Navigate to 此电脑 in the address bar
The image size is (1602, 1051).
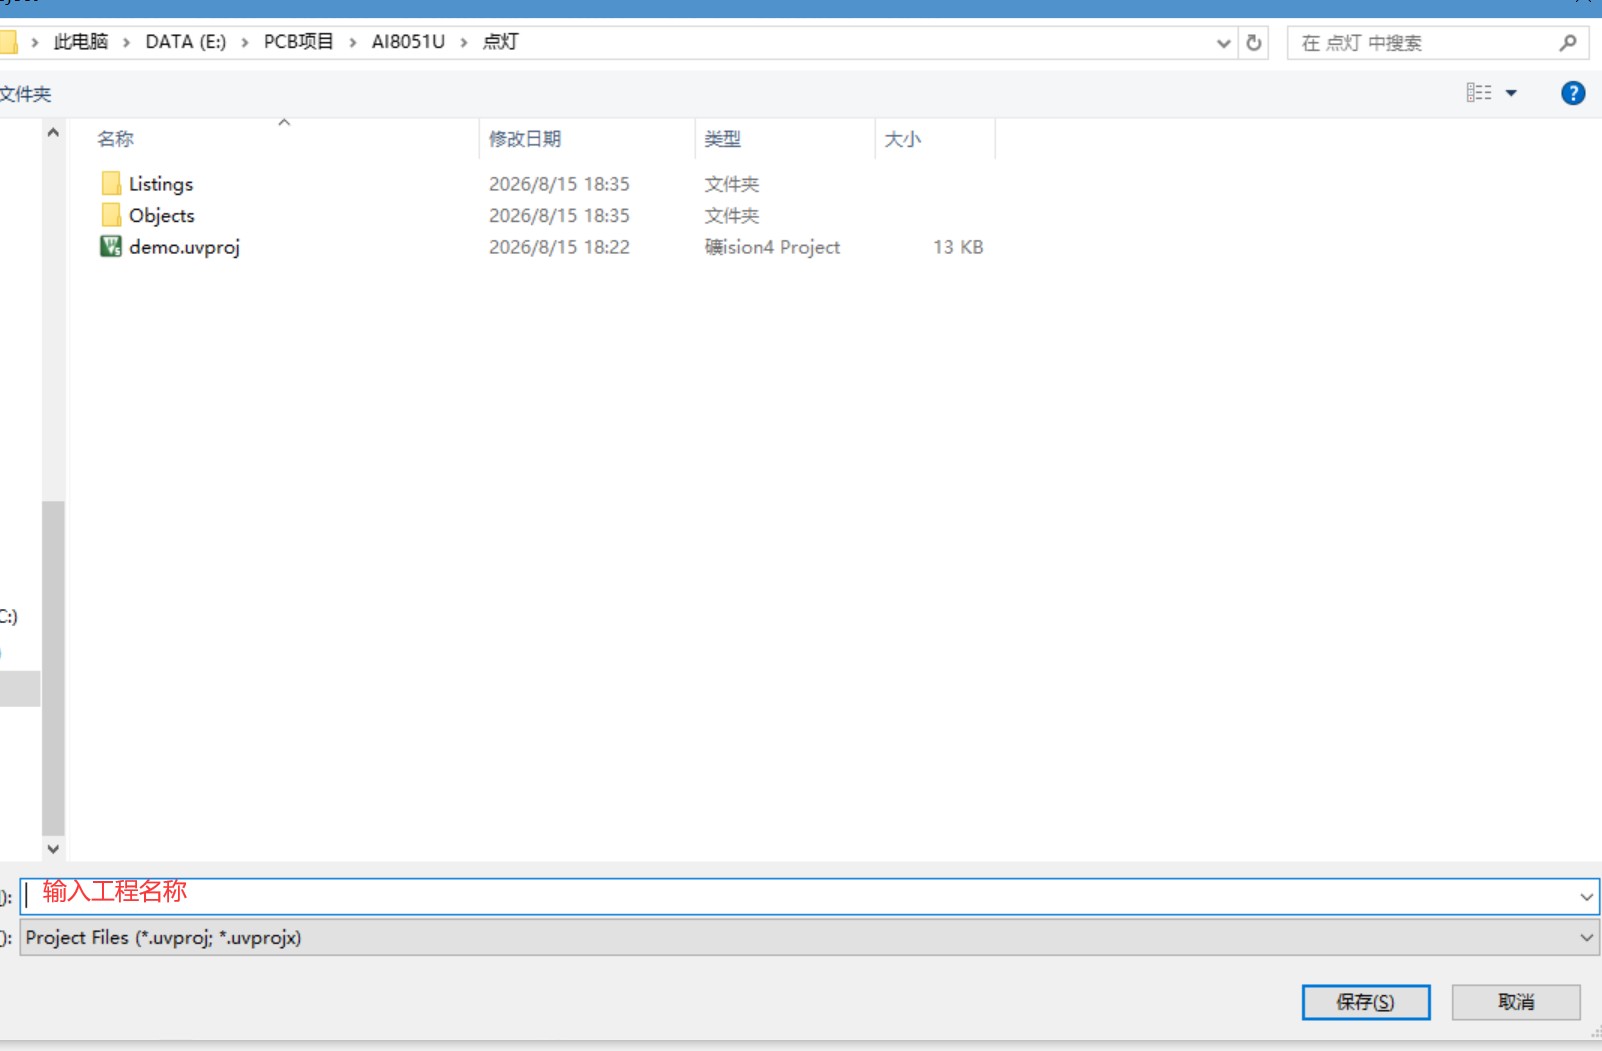[x=81, y=42]
